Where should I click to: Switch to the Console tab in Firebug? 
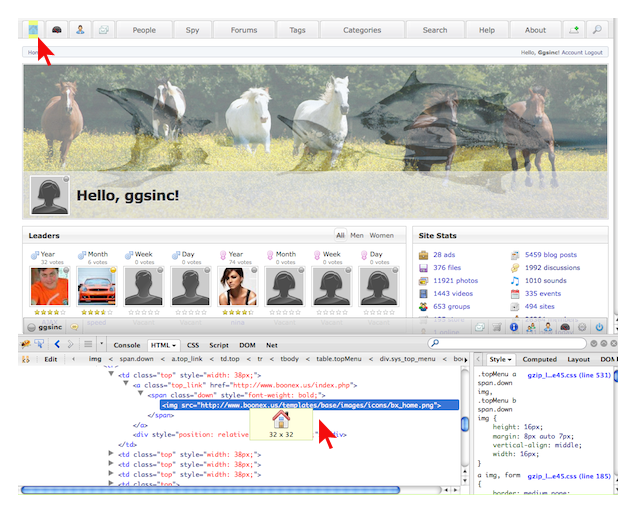coord(127,344)
